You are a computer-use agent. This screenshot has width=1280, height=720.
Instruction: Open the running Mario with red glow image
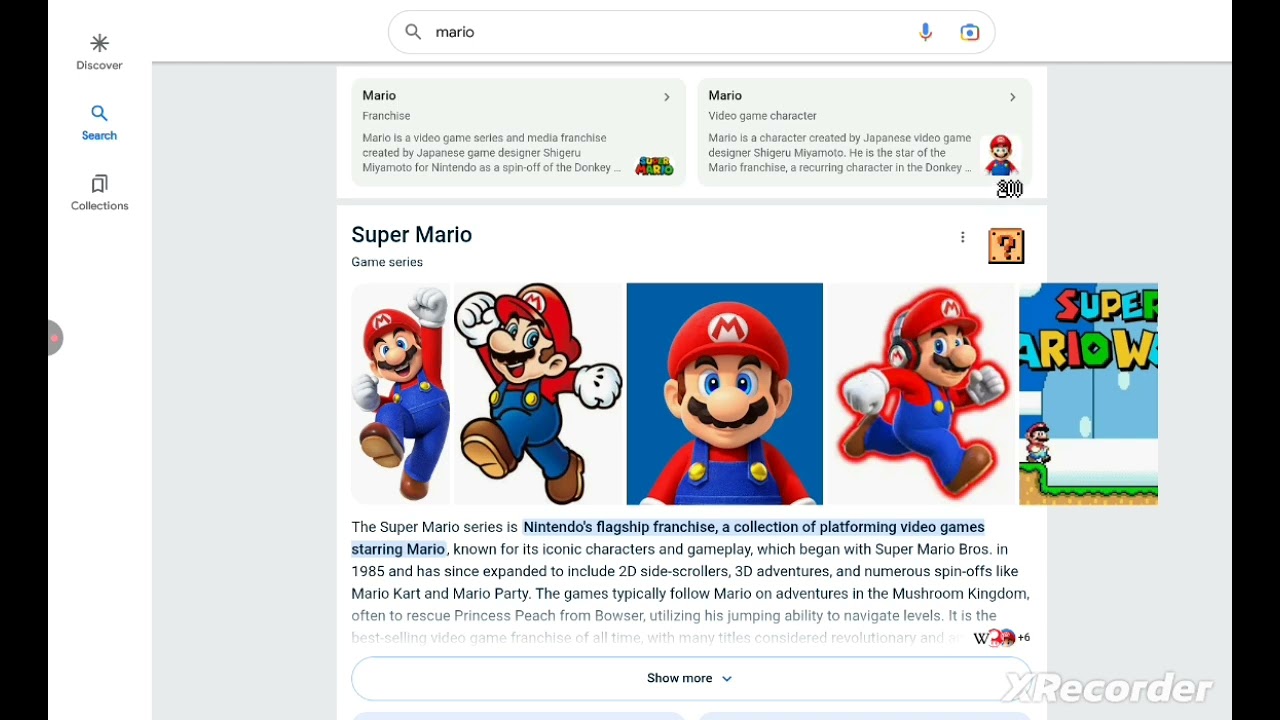point(921,394)
